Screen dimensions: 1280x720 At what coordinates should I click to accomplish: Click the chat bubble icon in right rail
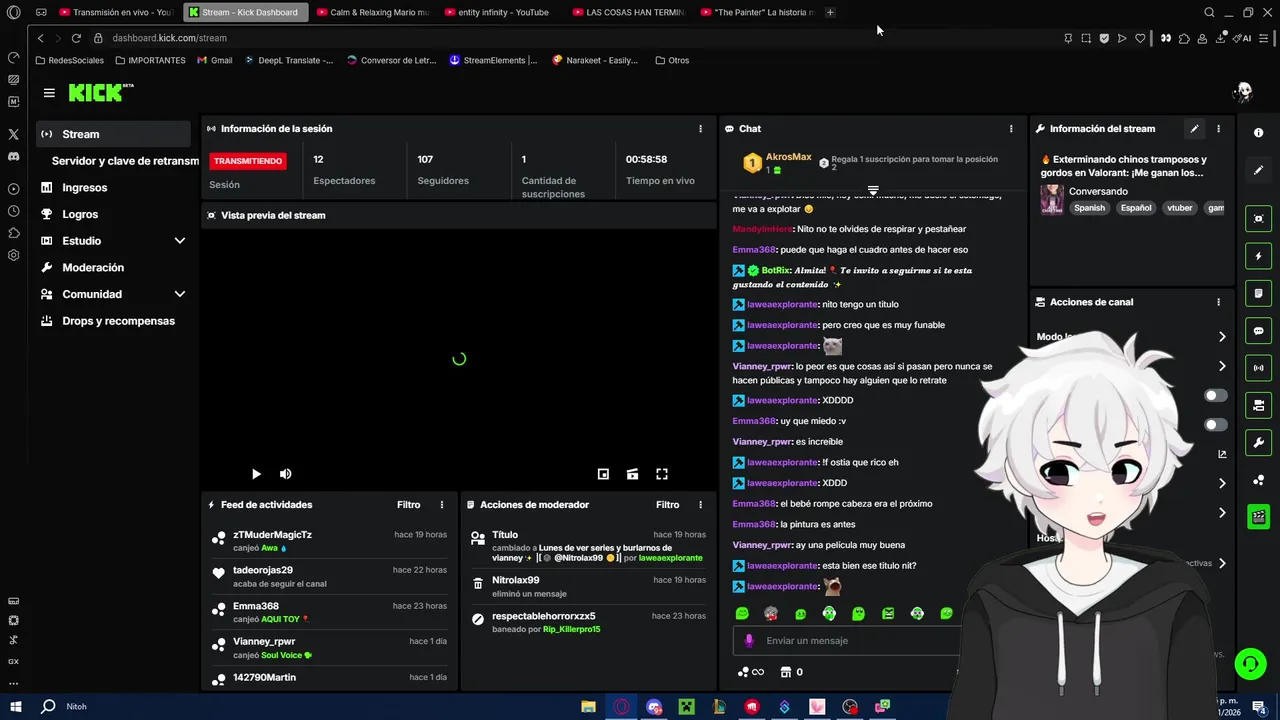click(x=1258, y=331)
